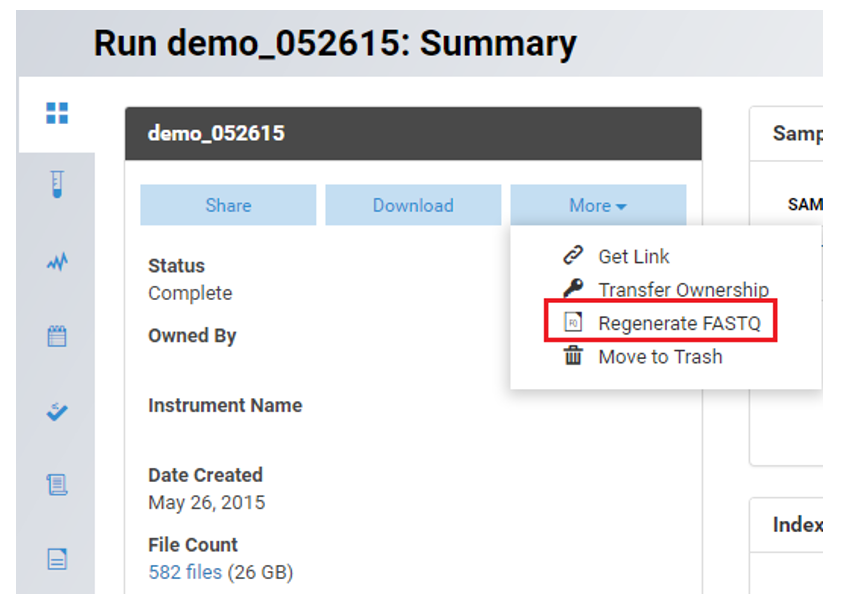Choose Get Link from the More menu
Image resolution: width=846 pixels, height=606 pixels.
pyautogui.click(x=634, y=256)
